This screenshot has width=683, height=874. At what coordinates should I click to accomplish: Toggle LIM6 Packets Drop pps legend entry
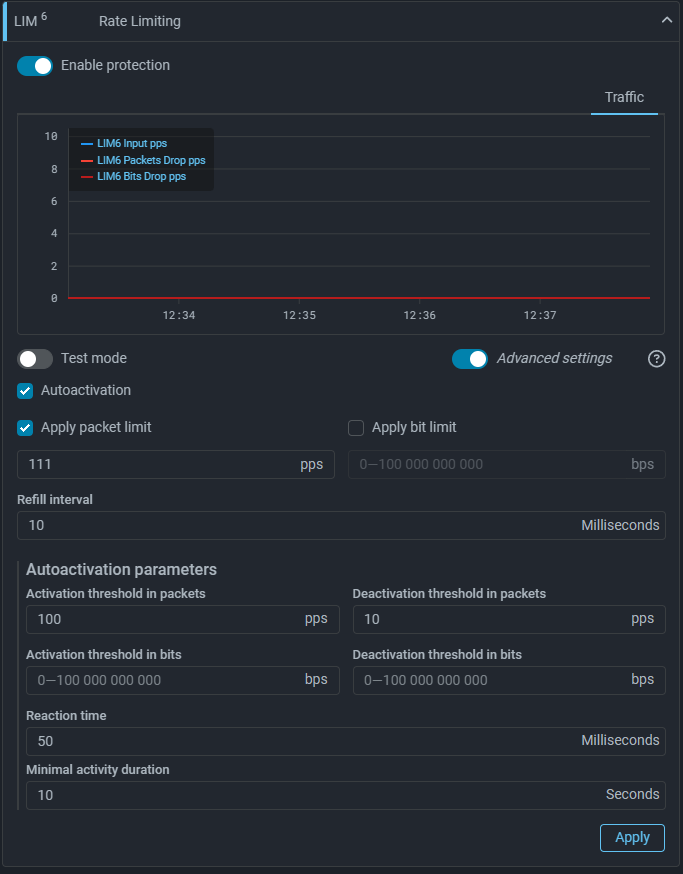click(x=150, y=160)
